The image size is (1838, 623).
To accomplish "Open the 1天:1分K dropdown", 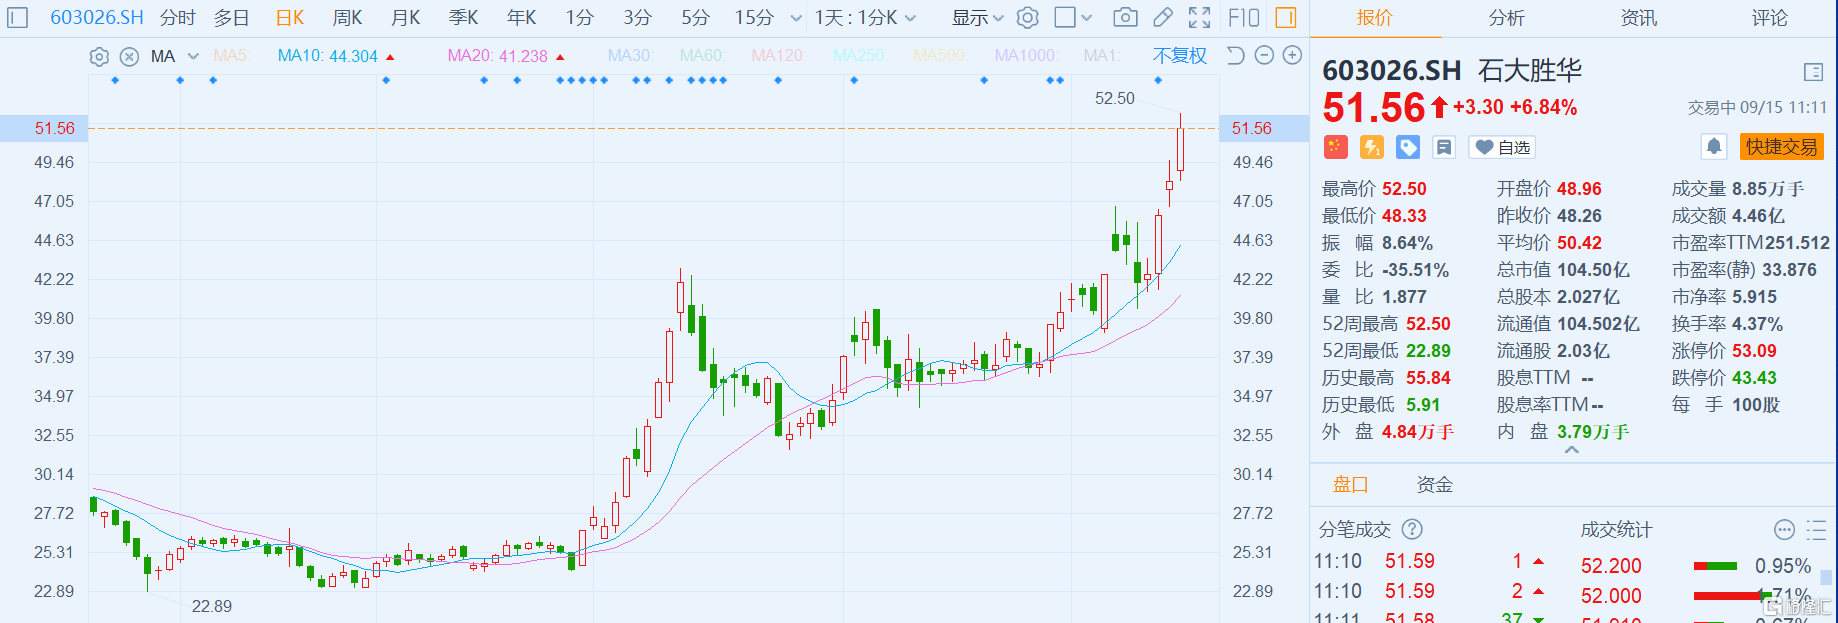I will 865,18.
